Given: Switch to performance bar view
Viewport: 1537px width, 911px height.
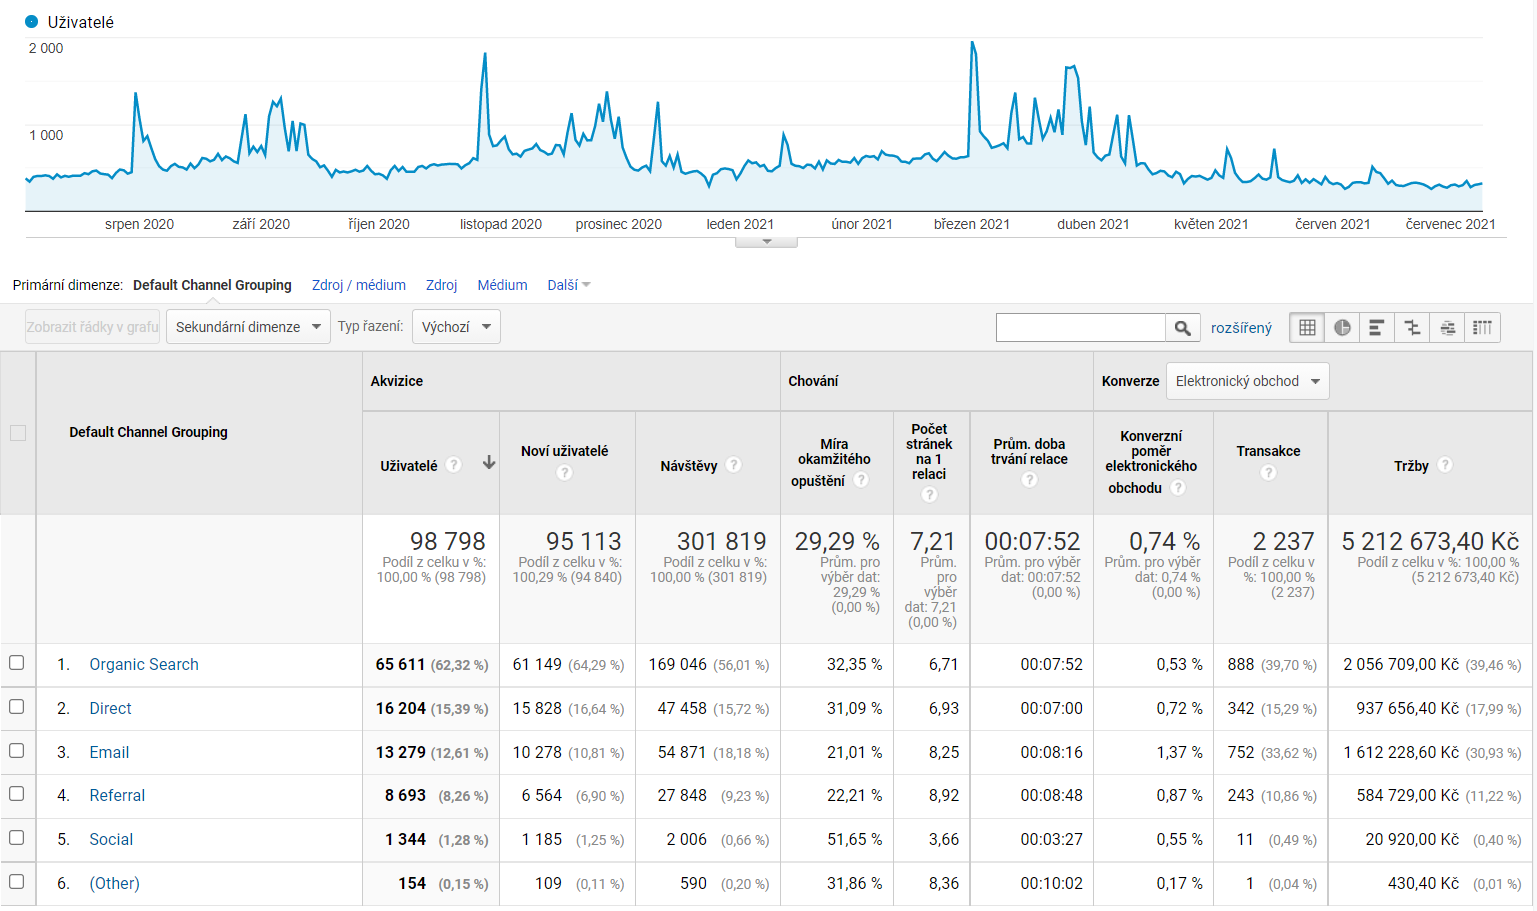Looking at the screenshot, I should tap(1377, 327).
